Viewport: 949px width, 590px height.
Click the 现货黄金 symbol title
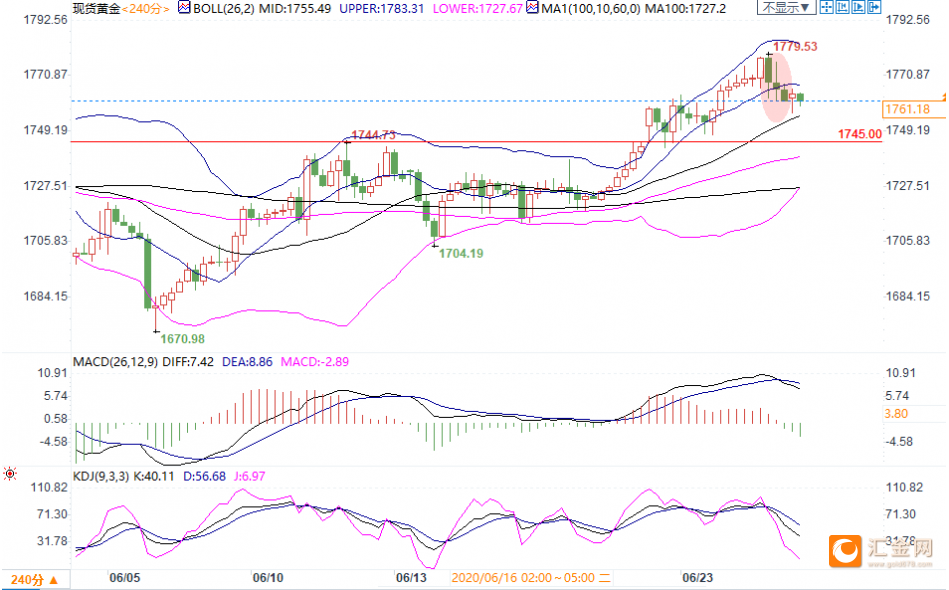(96, 8)
